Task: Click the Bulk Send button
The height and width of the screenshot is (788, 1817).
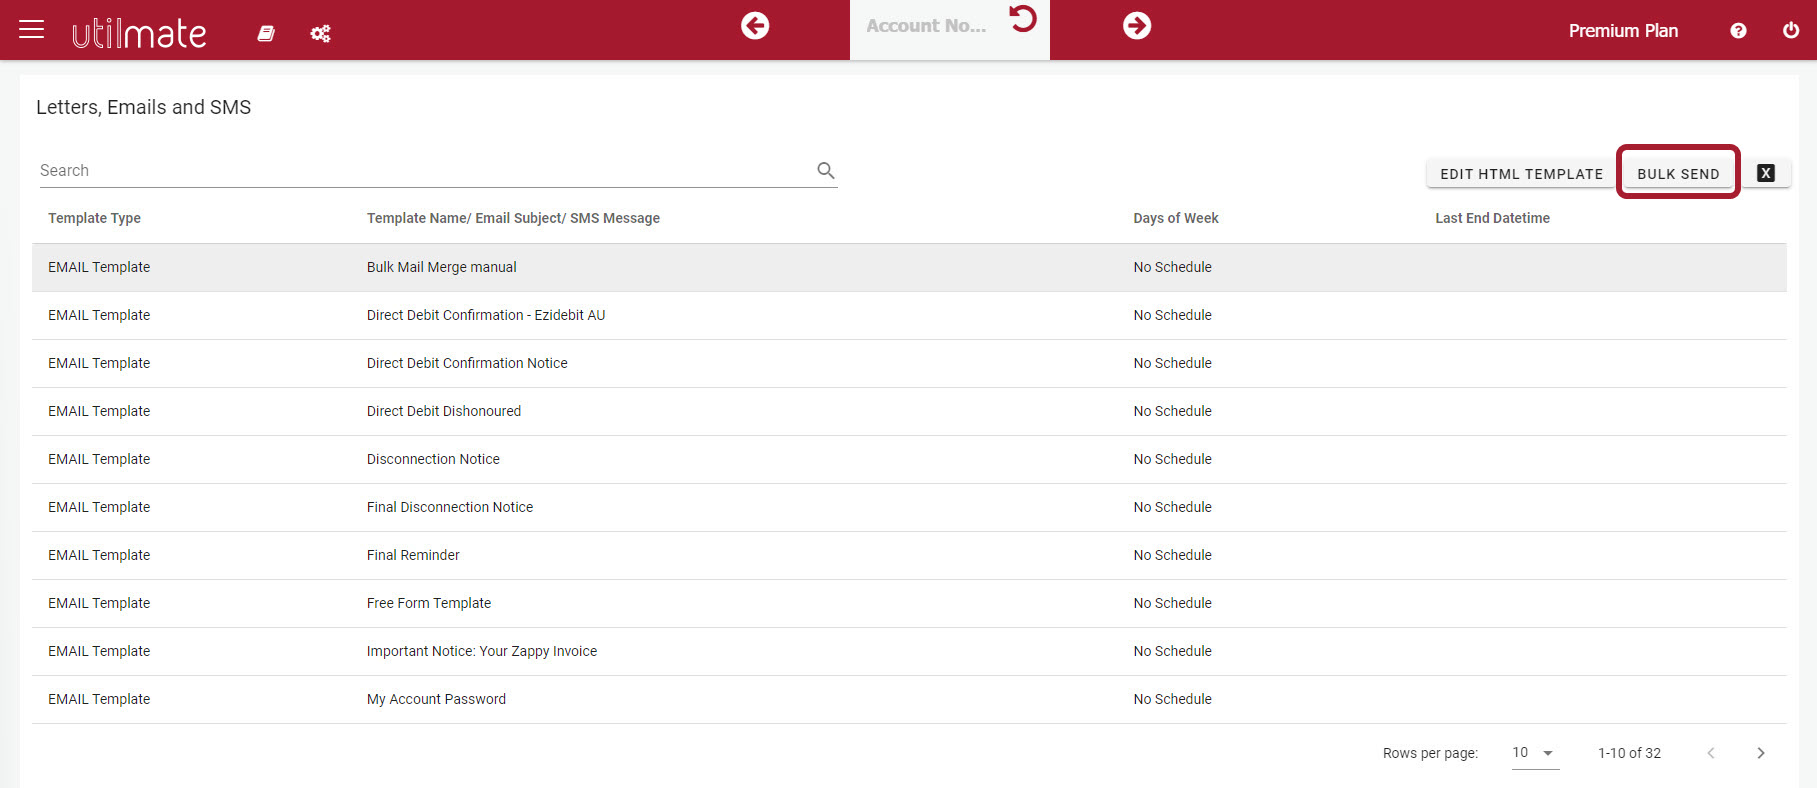Action: tap(1678, 174)
